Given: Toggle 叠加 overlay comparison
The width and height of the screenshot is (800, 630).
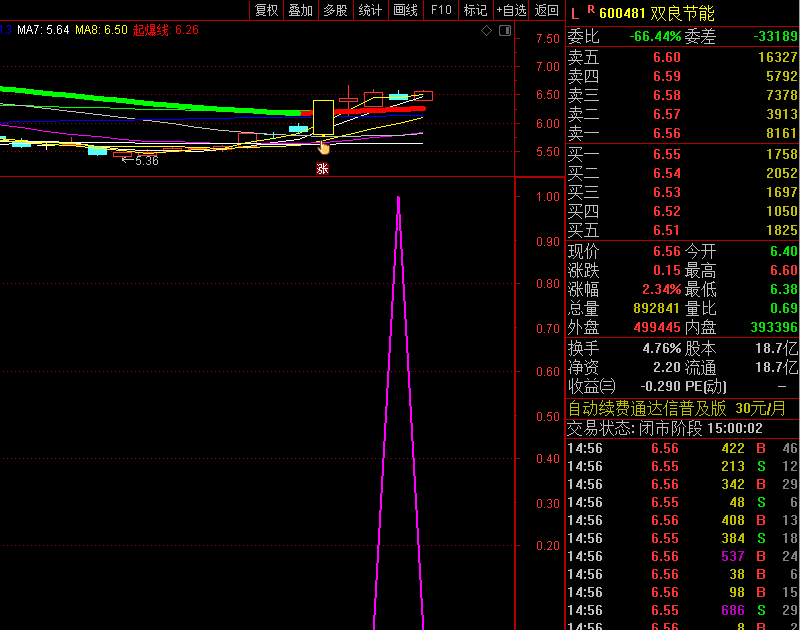Looking at the screenshot, I should 300,10.
